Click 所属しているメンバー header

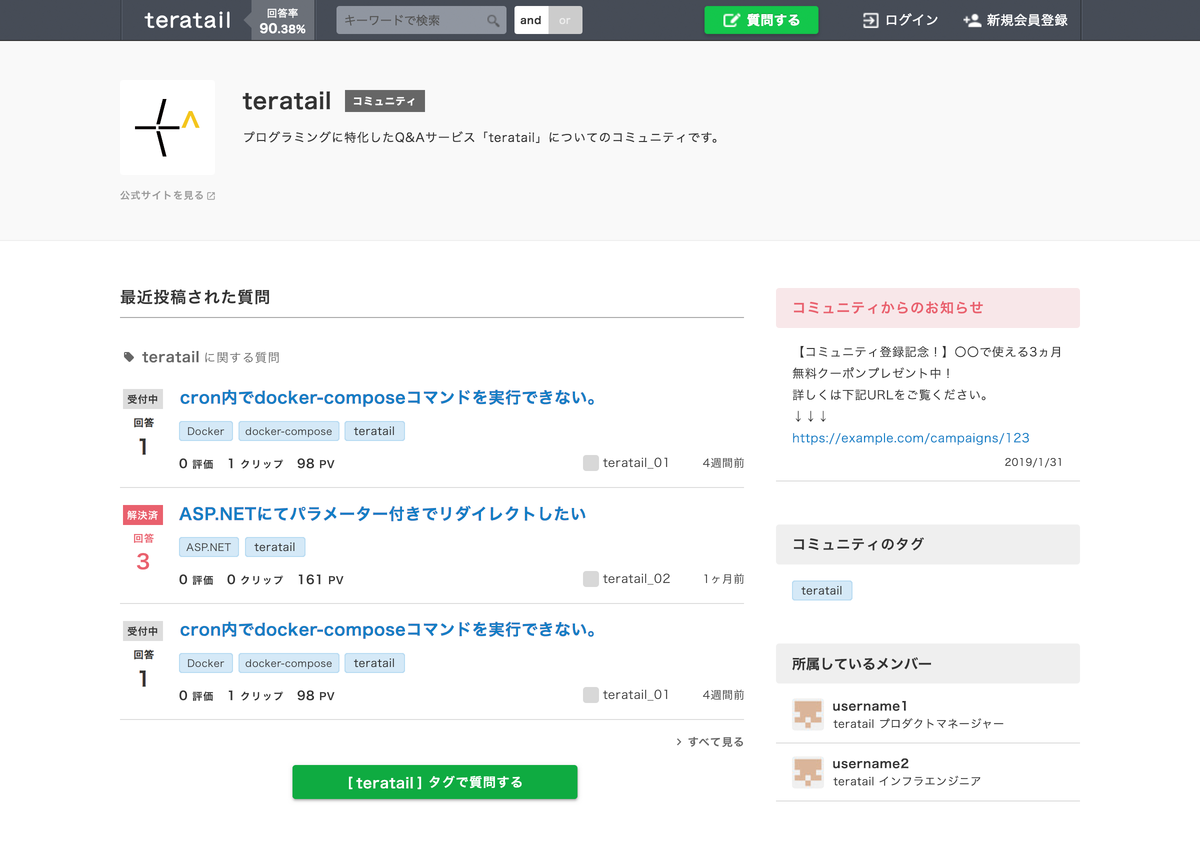click(928, 663)
